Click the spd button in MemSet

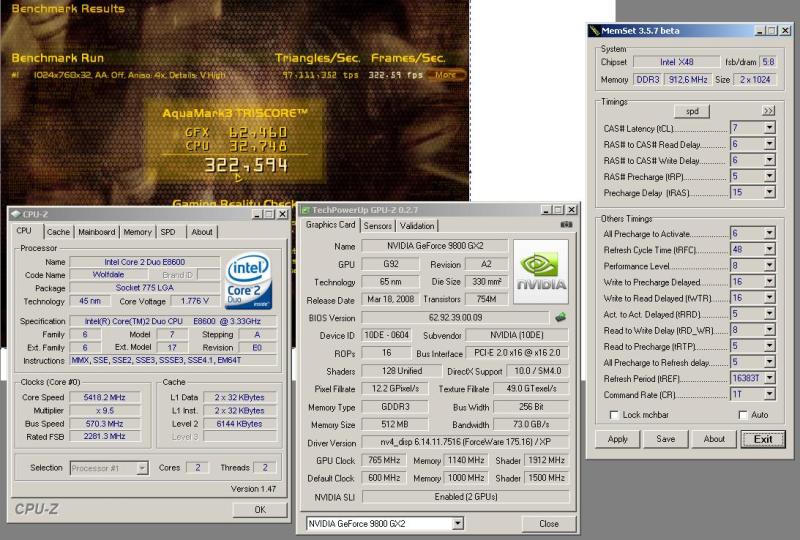click(692, 111)
